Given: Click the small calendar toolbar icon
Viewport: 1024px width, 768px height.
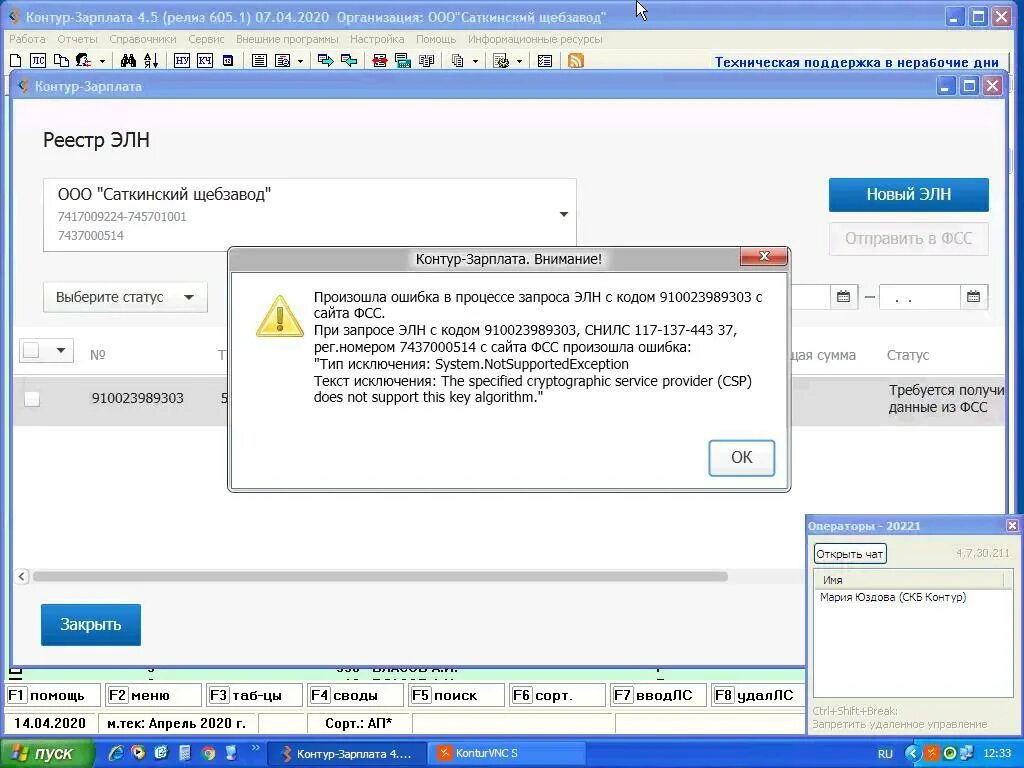Looking at the screenshot, I should pyautogui.click(x=227, y=61).
